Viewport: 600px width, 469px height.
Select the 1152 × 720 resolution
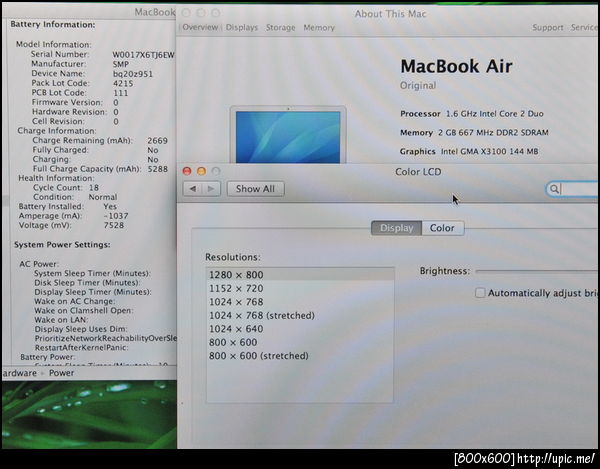coord(300,288)
